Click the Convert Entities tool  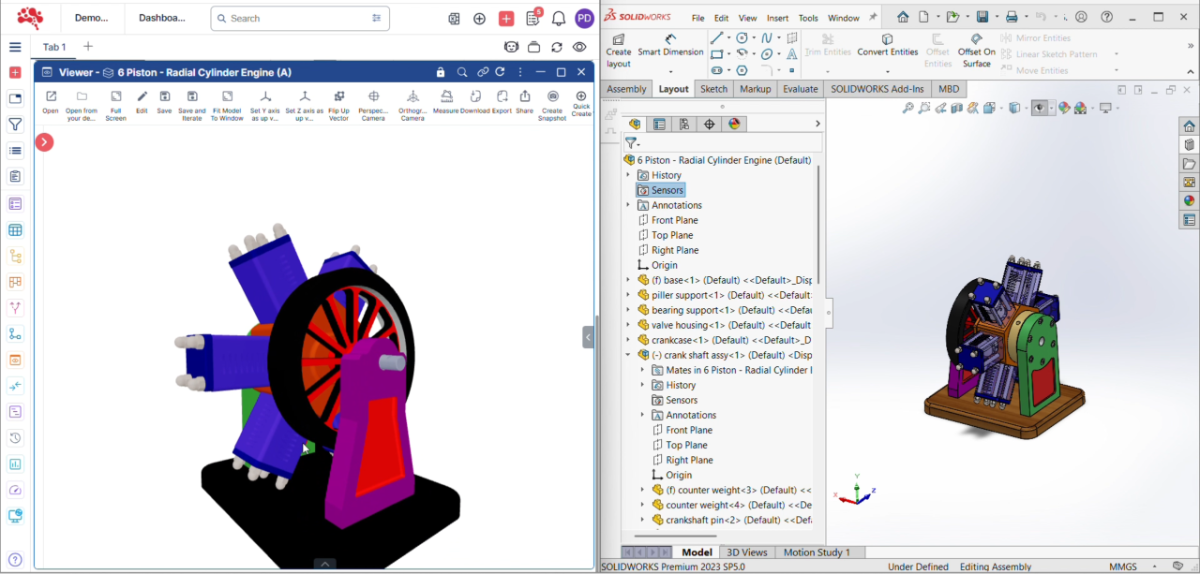pos(887,44)
